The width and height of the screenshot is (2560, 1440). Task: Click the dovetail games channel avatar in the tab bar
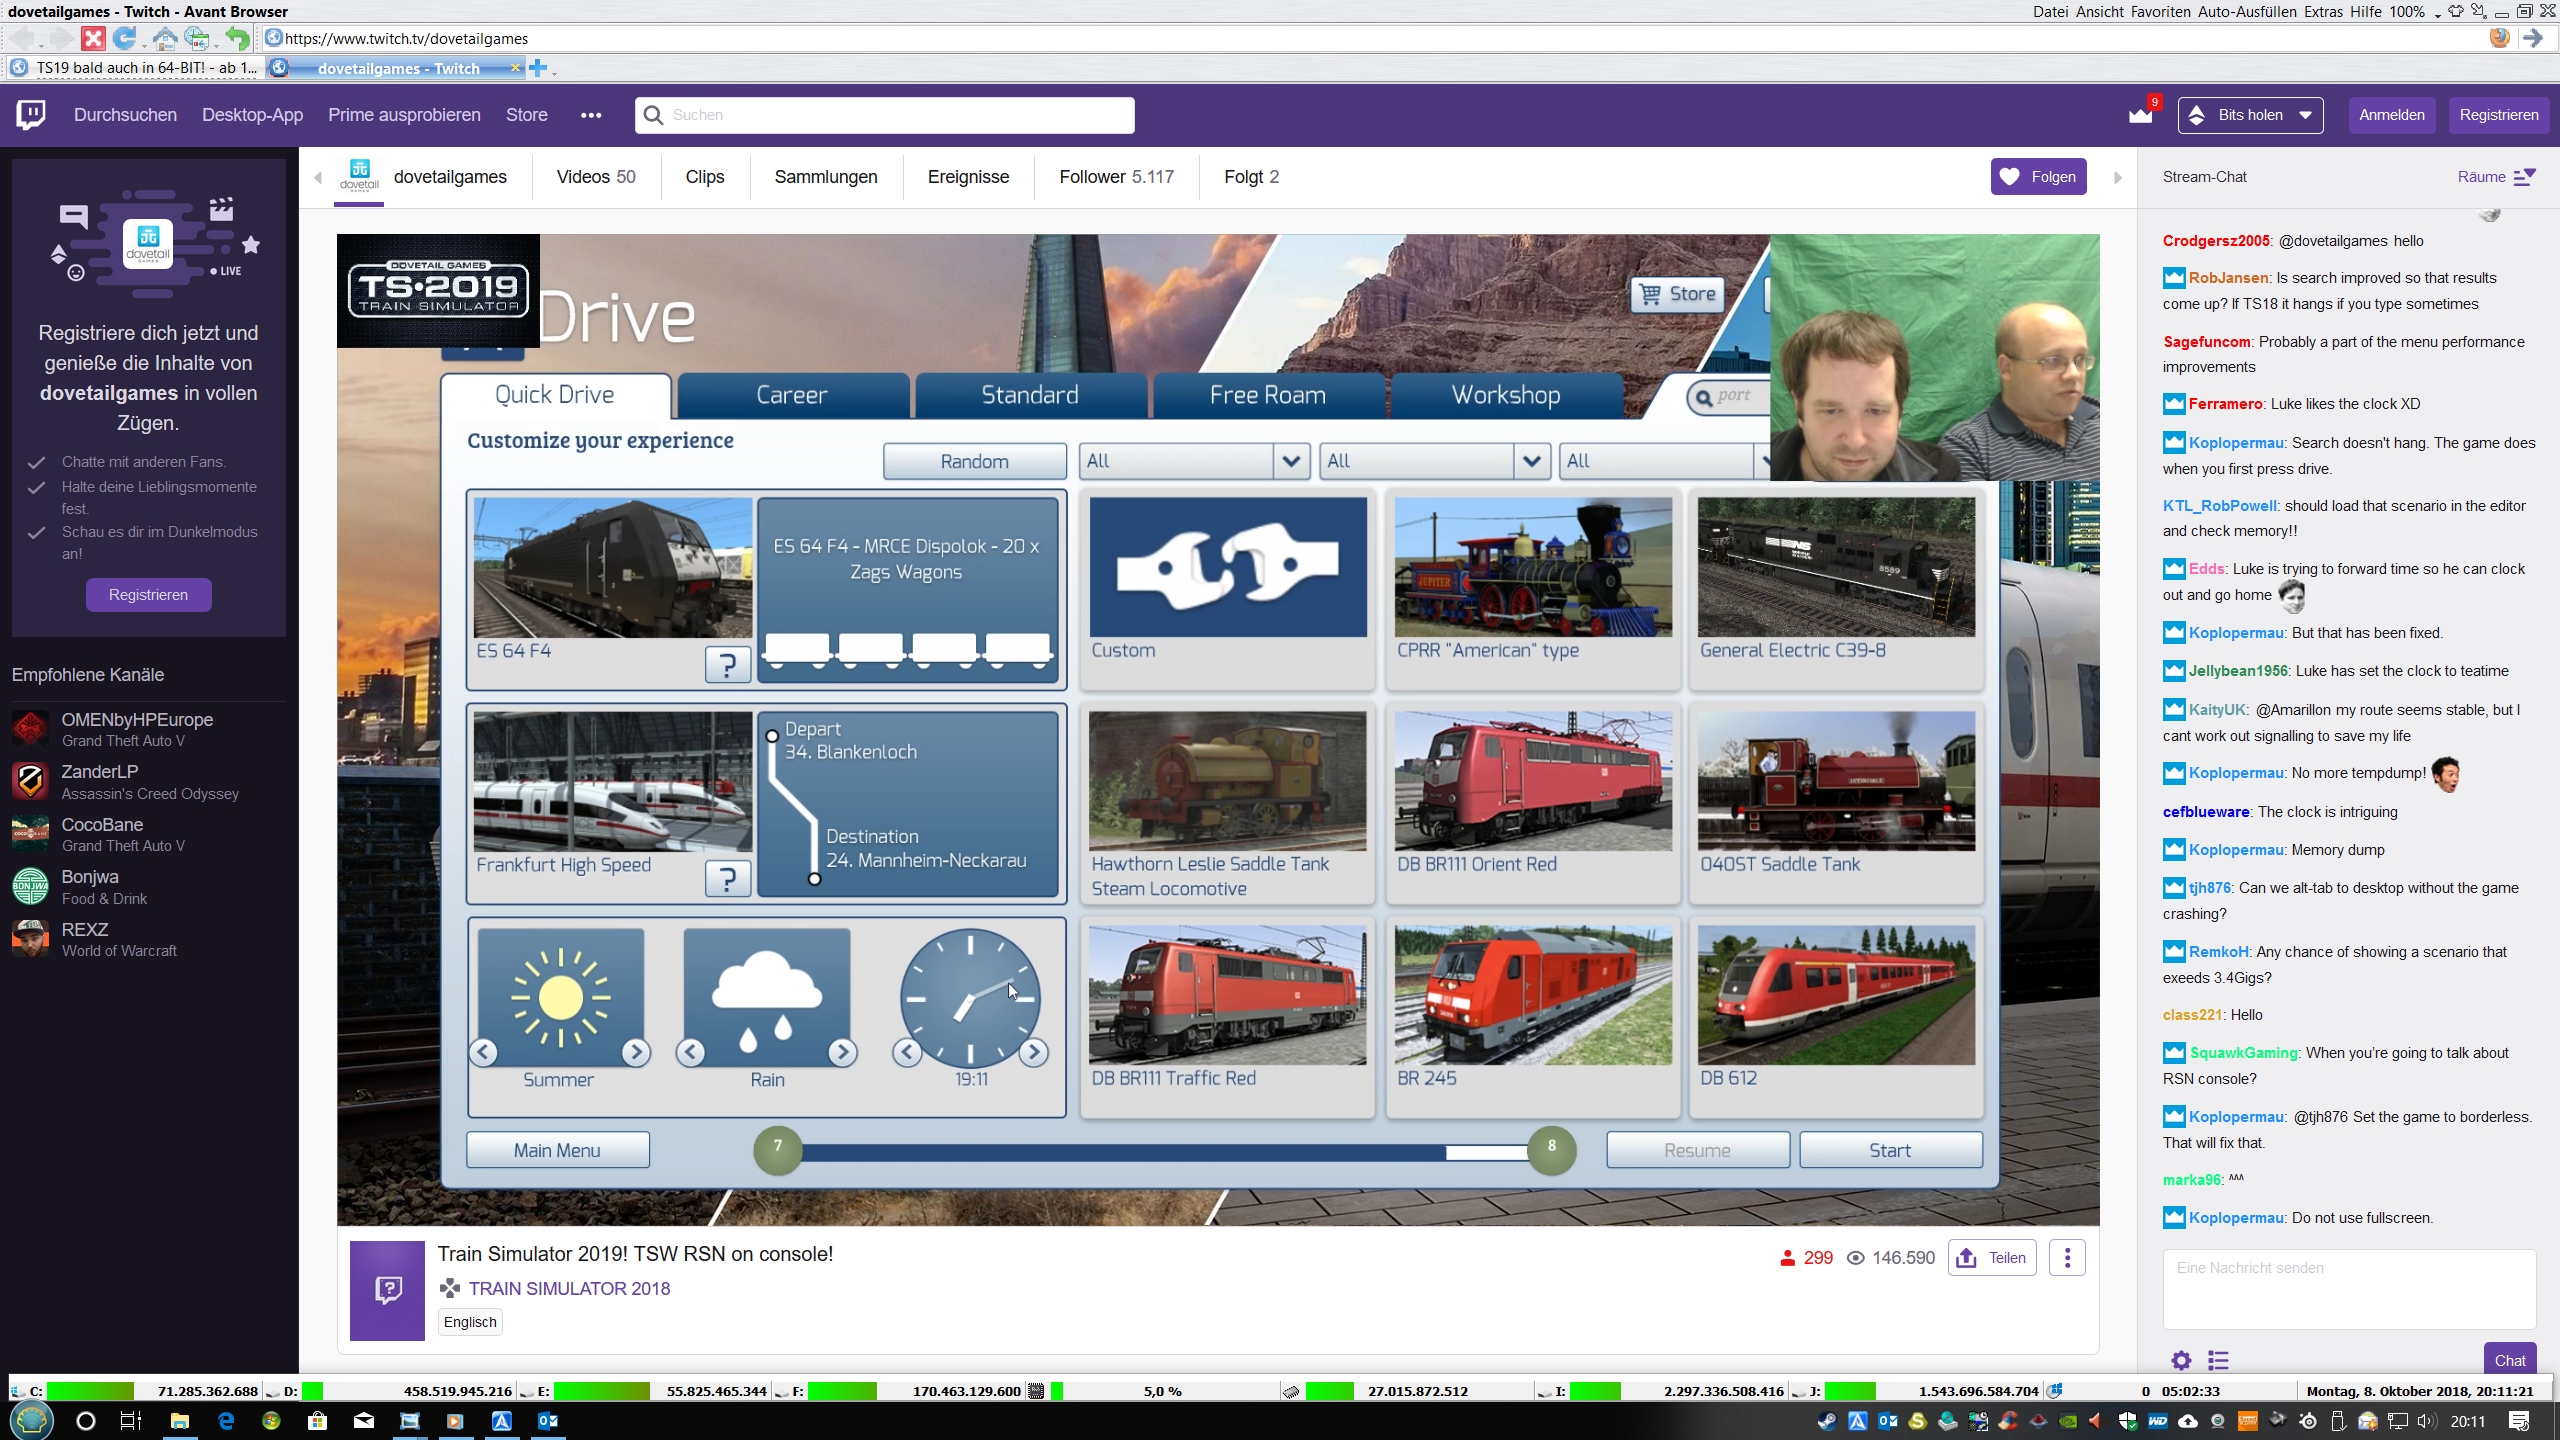point(359,176)
